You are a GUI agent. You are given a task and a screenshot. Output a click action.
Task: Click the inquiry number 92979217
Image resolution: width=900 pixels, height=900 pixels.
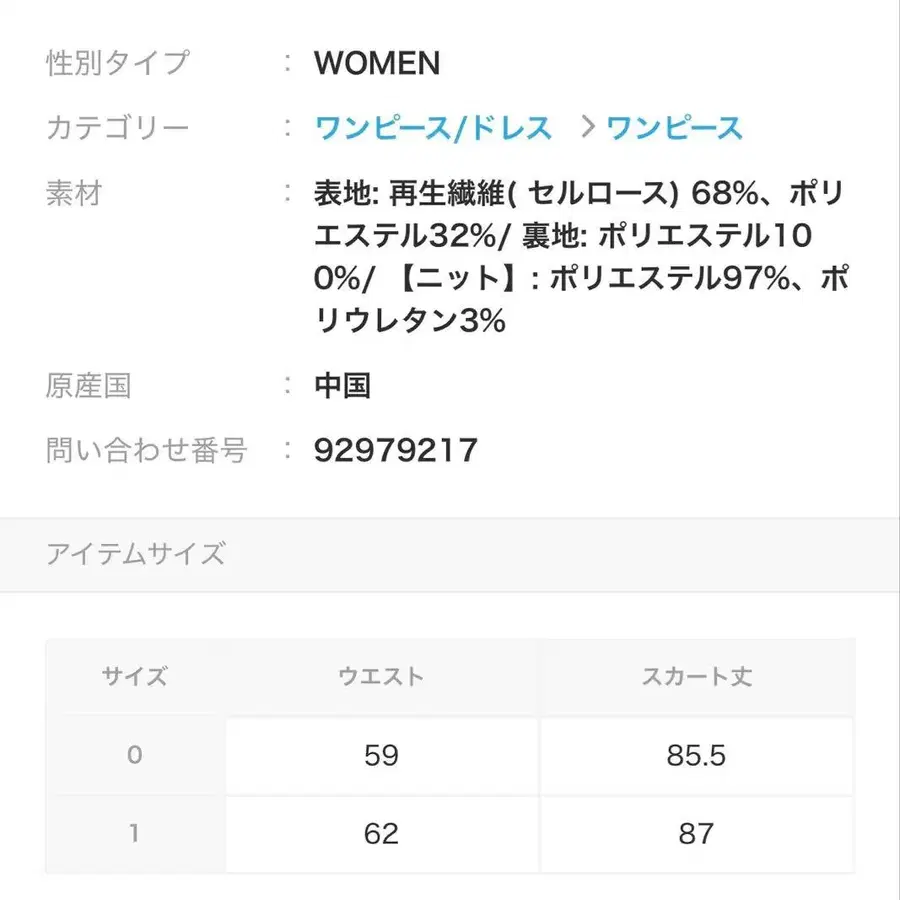pyautogui.click(x=396, y=450)
